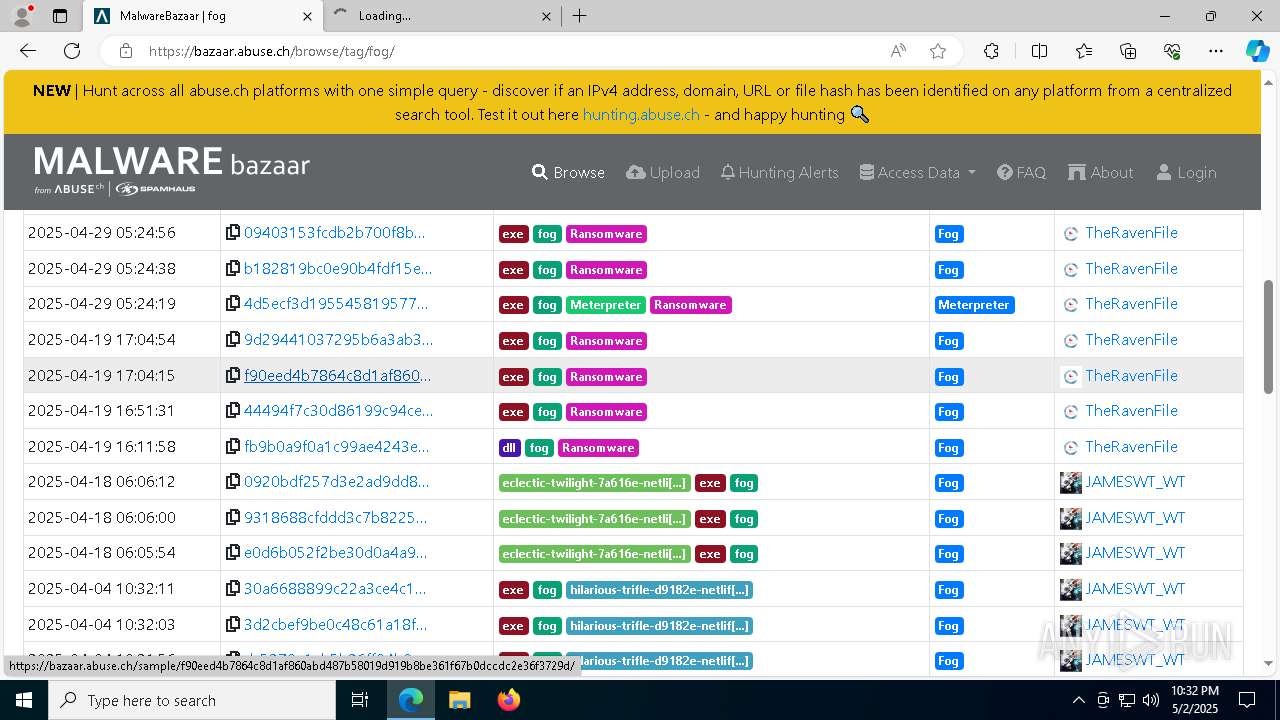Copy hash icon beside 4d5ecf3d195545819577
Viewport: 1280px width, 720px height.
pos(233,304)
